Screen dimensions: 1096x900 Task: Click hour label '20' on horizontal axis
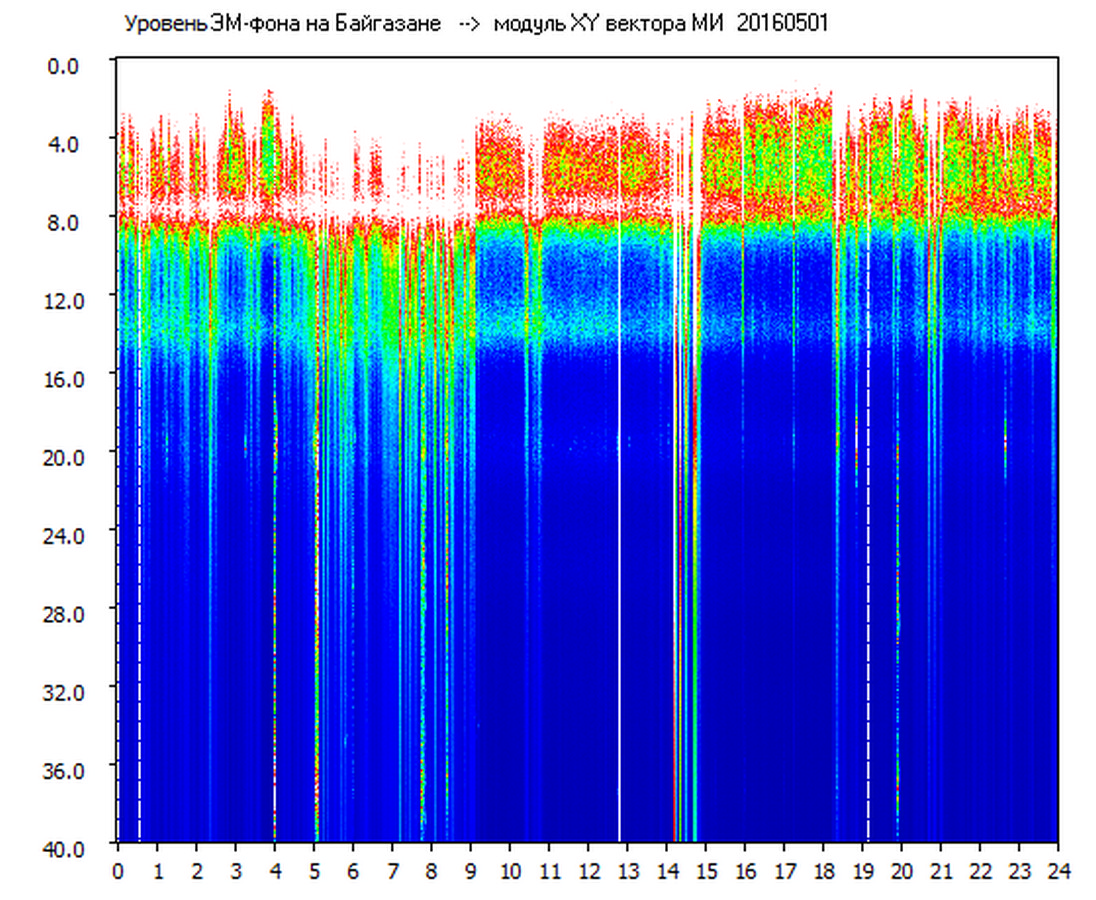[902, 871]
